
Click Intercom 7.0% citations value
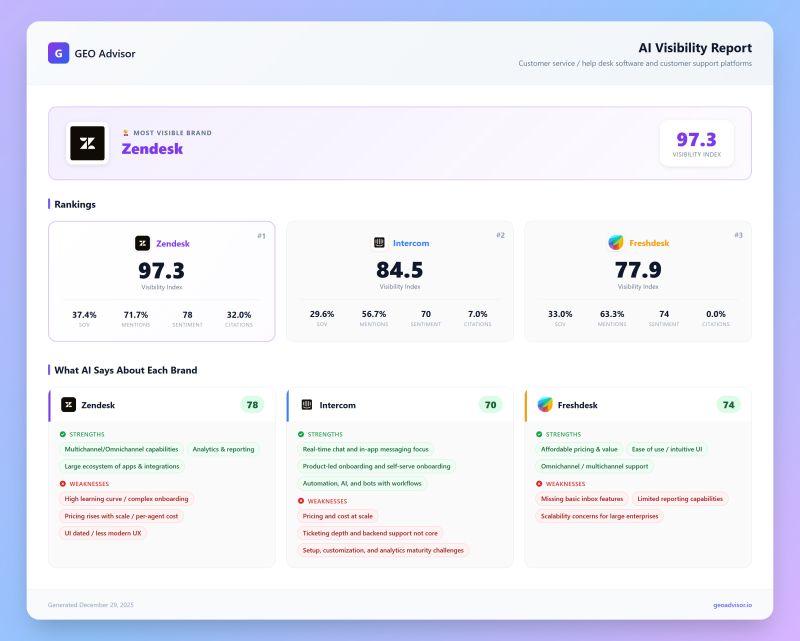(x=478, y=314)
